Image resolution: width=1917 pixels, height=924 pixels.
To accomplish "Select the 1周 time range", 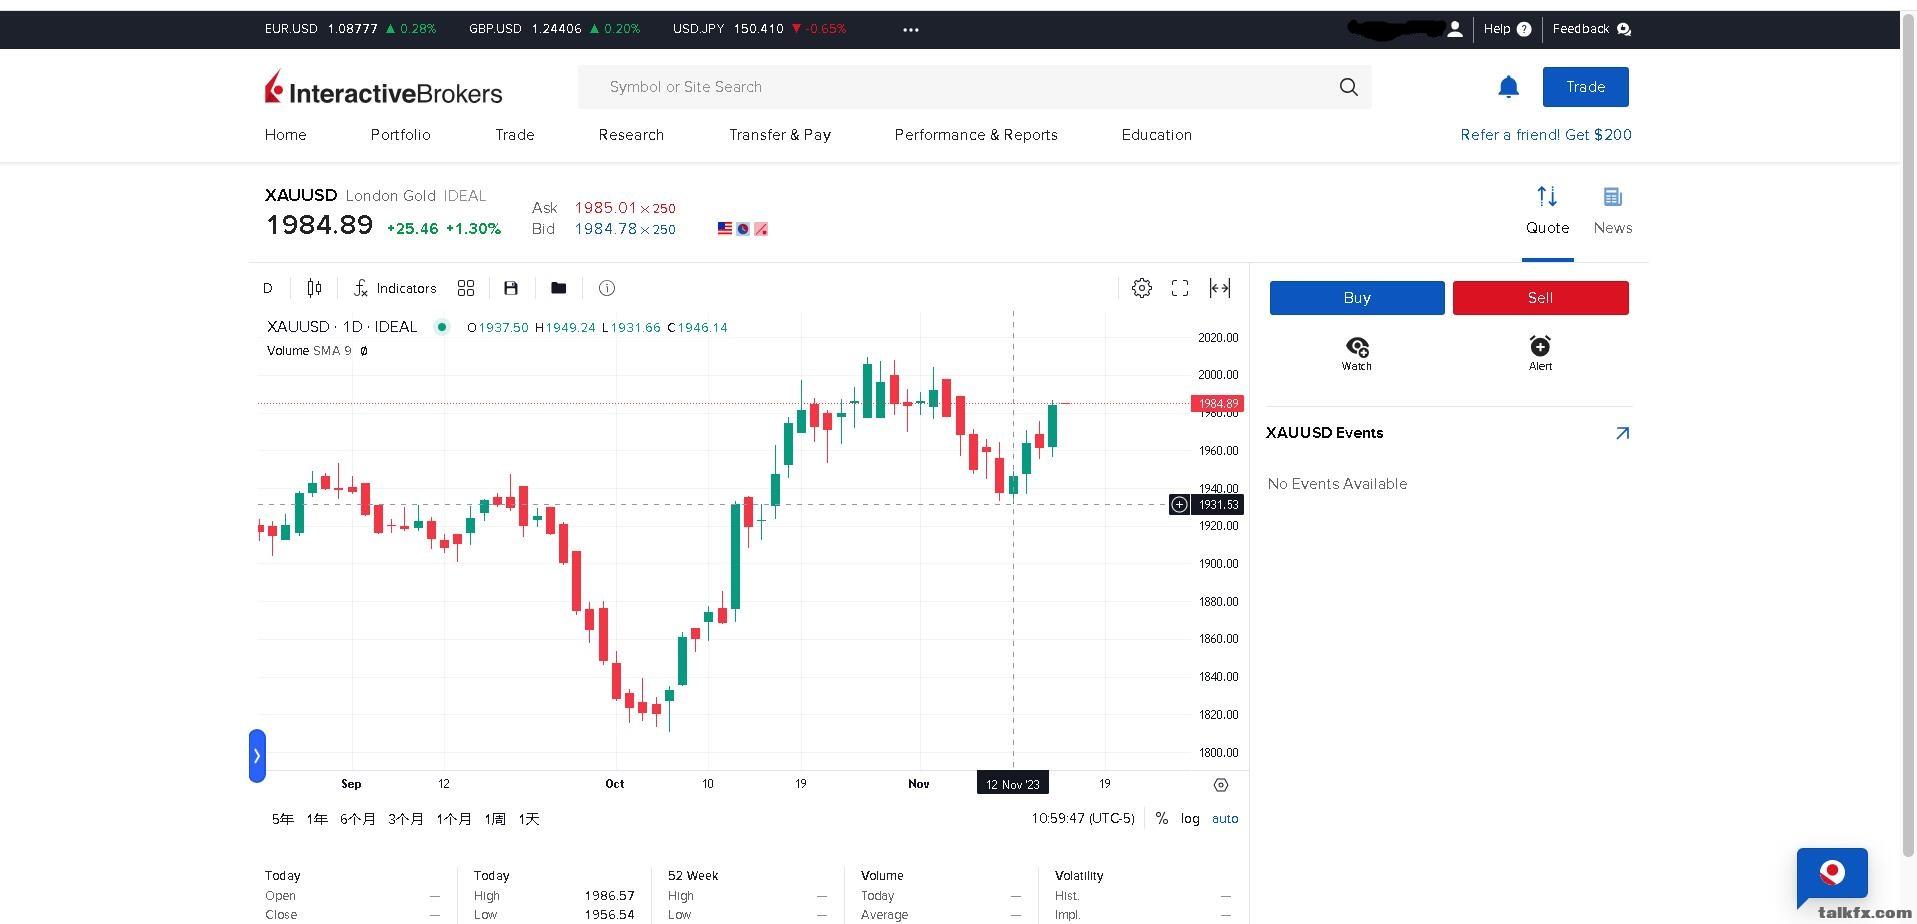I will (x=495, y=819).
